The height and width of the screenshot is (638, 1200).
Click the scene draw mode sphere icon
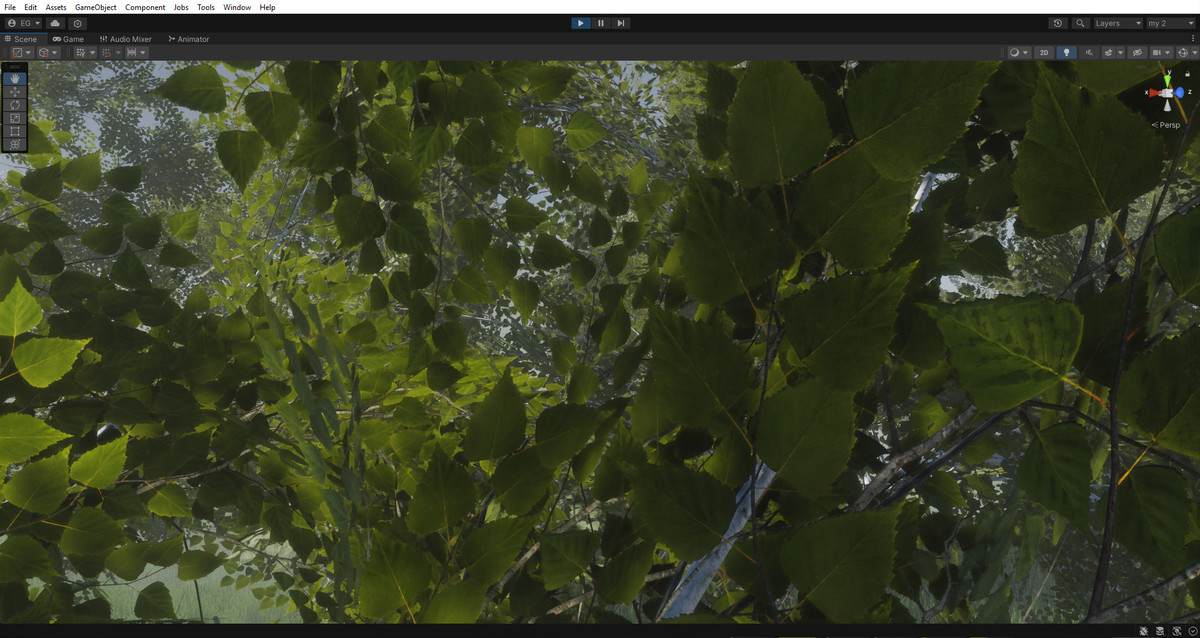point(1014,52)
